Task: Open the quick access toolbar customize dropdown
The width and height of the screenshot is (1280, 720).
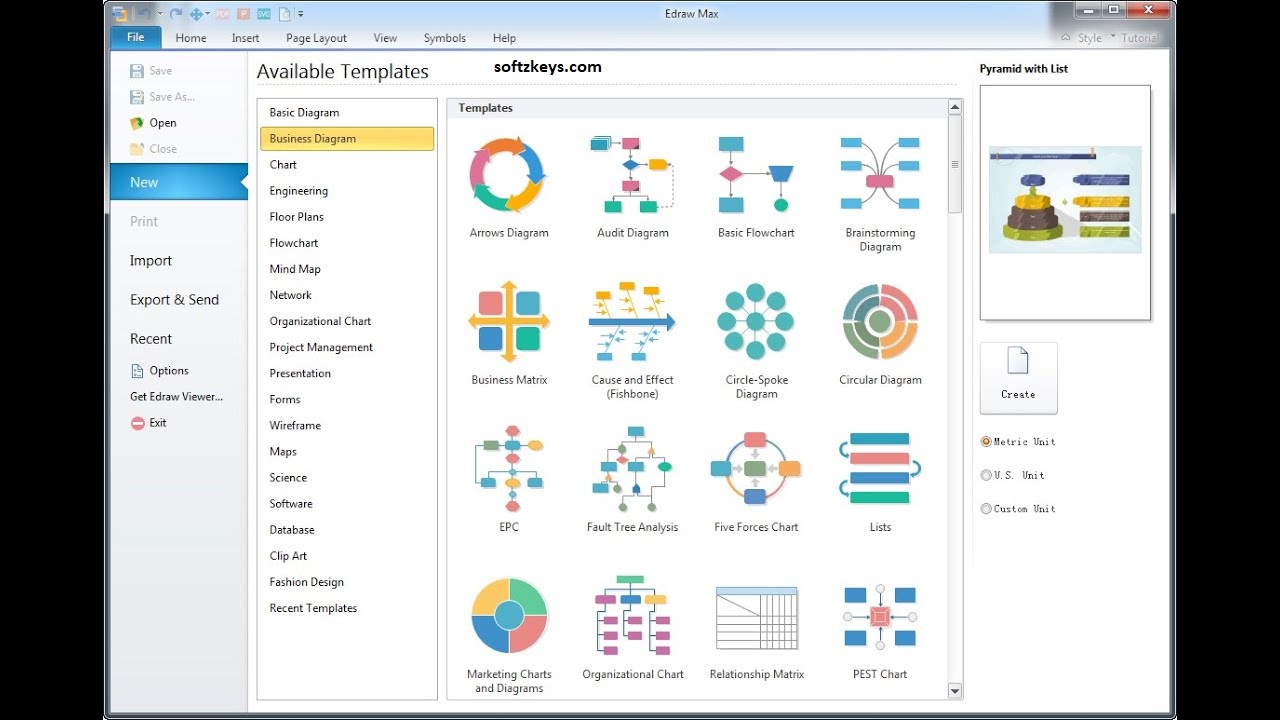Action: click(x=301, y=14)
